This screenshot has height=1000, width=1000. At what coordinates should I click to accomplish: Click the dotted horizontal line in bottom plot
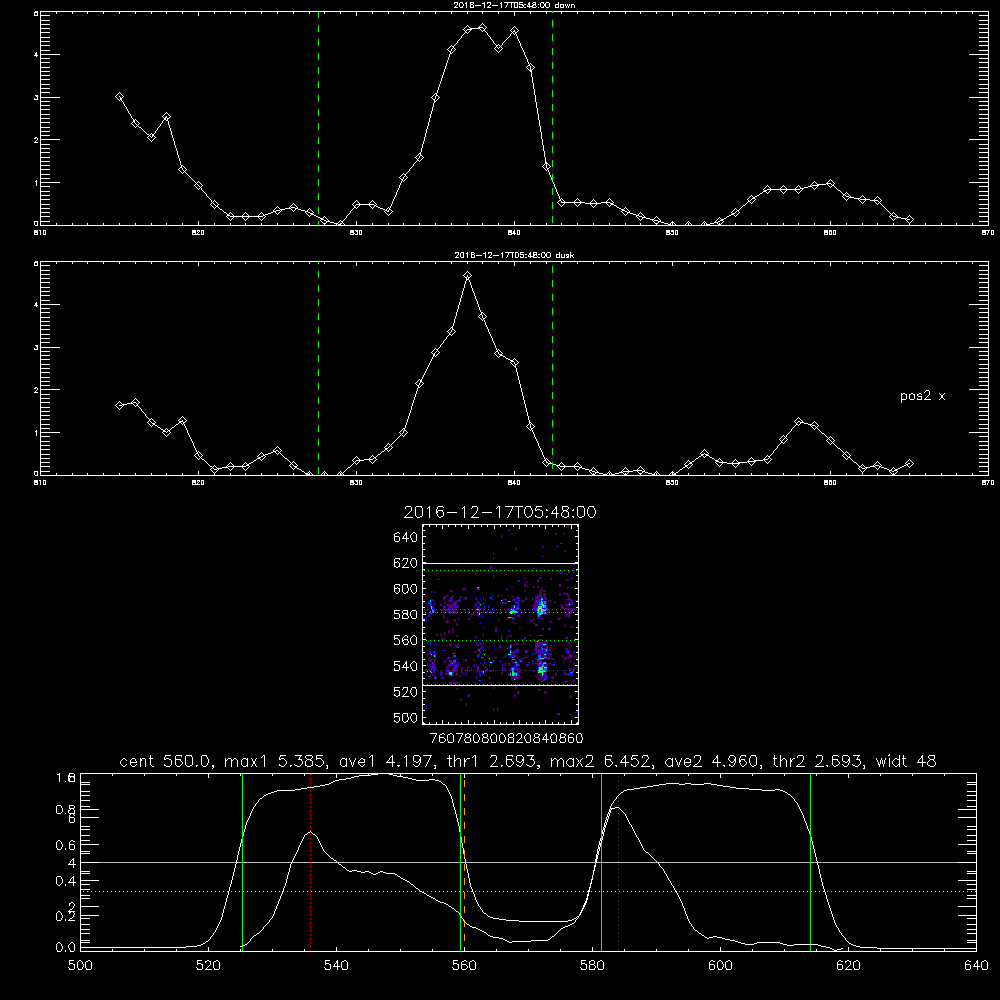pos(528,891)
